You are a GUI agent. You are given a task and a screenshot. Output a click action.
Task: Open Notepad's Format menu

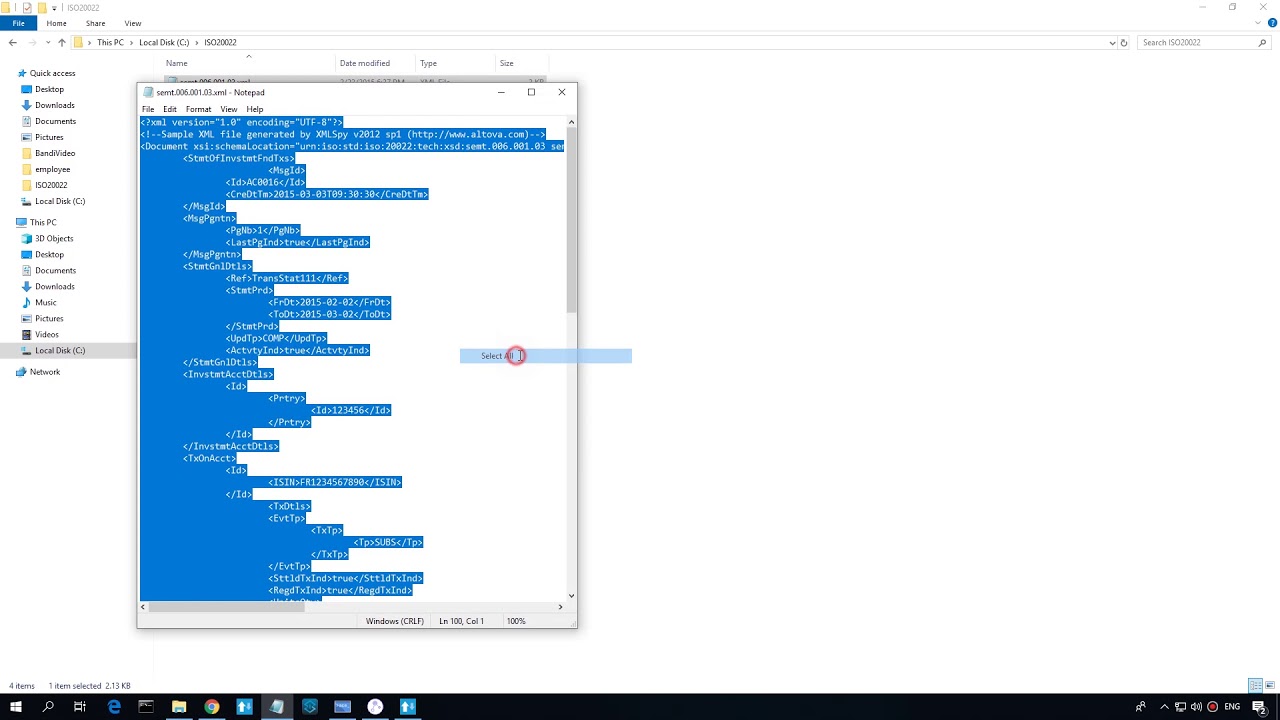click(x=198, y=109)
